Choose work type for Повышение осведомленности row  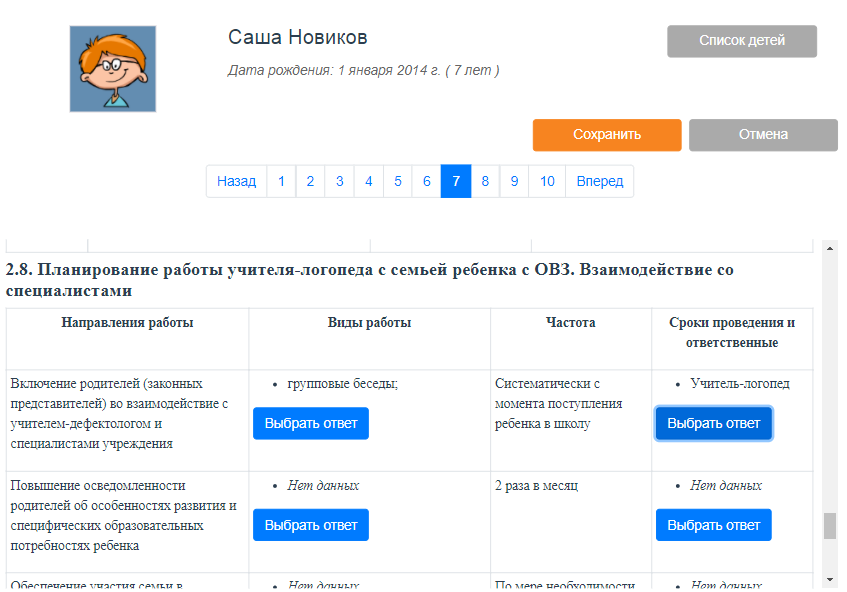[310, 525]
